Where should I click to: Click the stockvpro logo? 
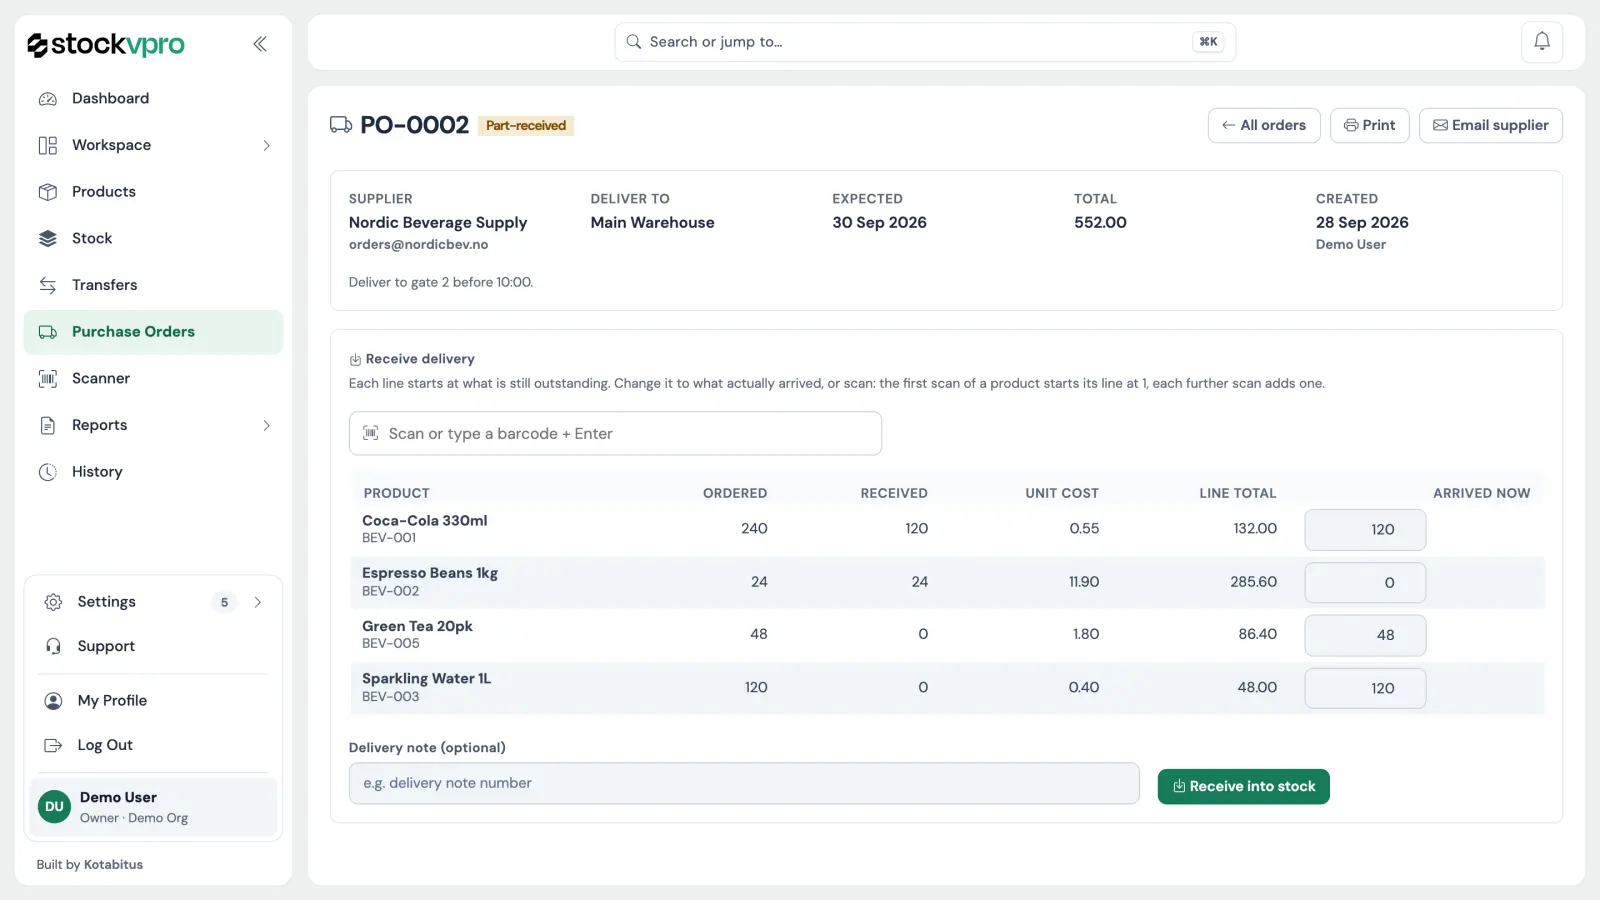(x=106, y=44)
